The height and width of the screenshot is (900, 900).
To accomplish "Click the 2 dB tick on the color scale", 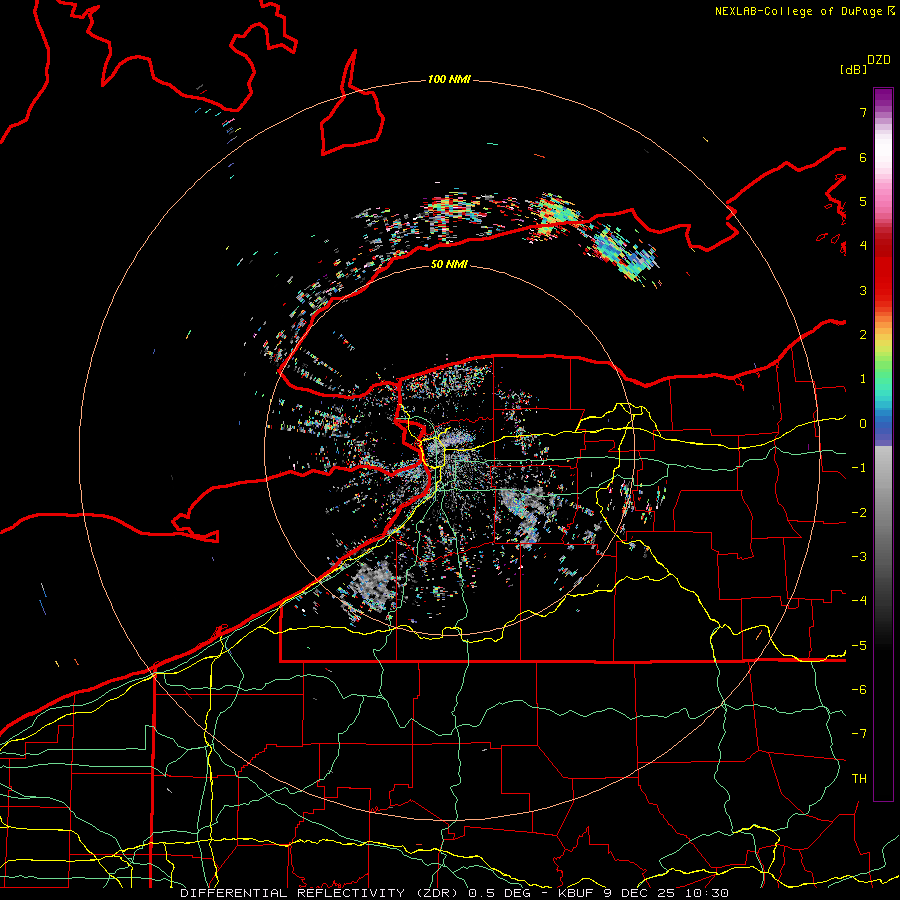I will tap(863, 335).
